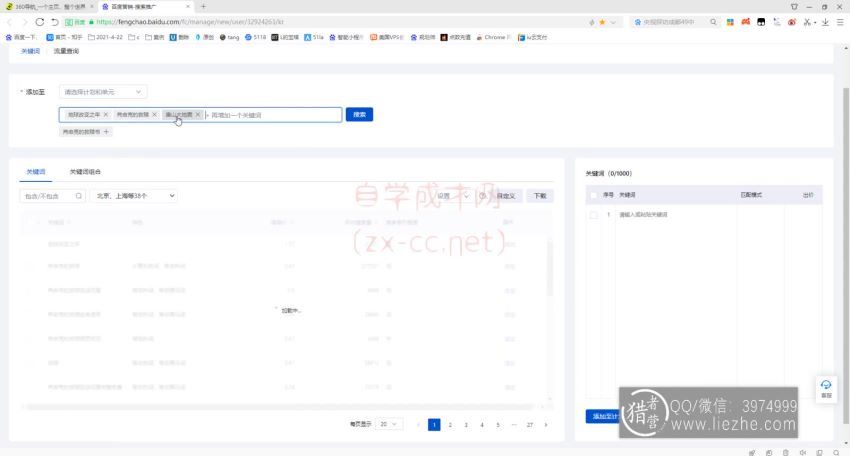
Task: Open the browser downloads arrow icon
Action: (825, 22)
